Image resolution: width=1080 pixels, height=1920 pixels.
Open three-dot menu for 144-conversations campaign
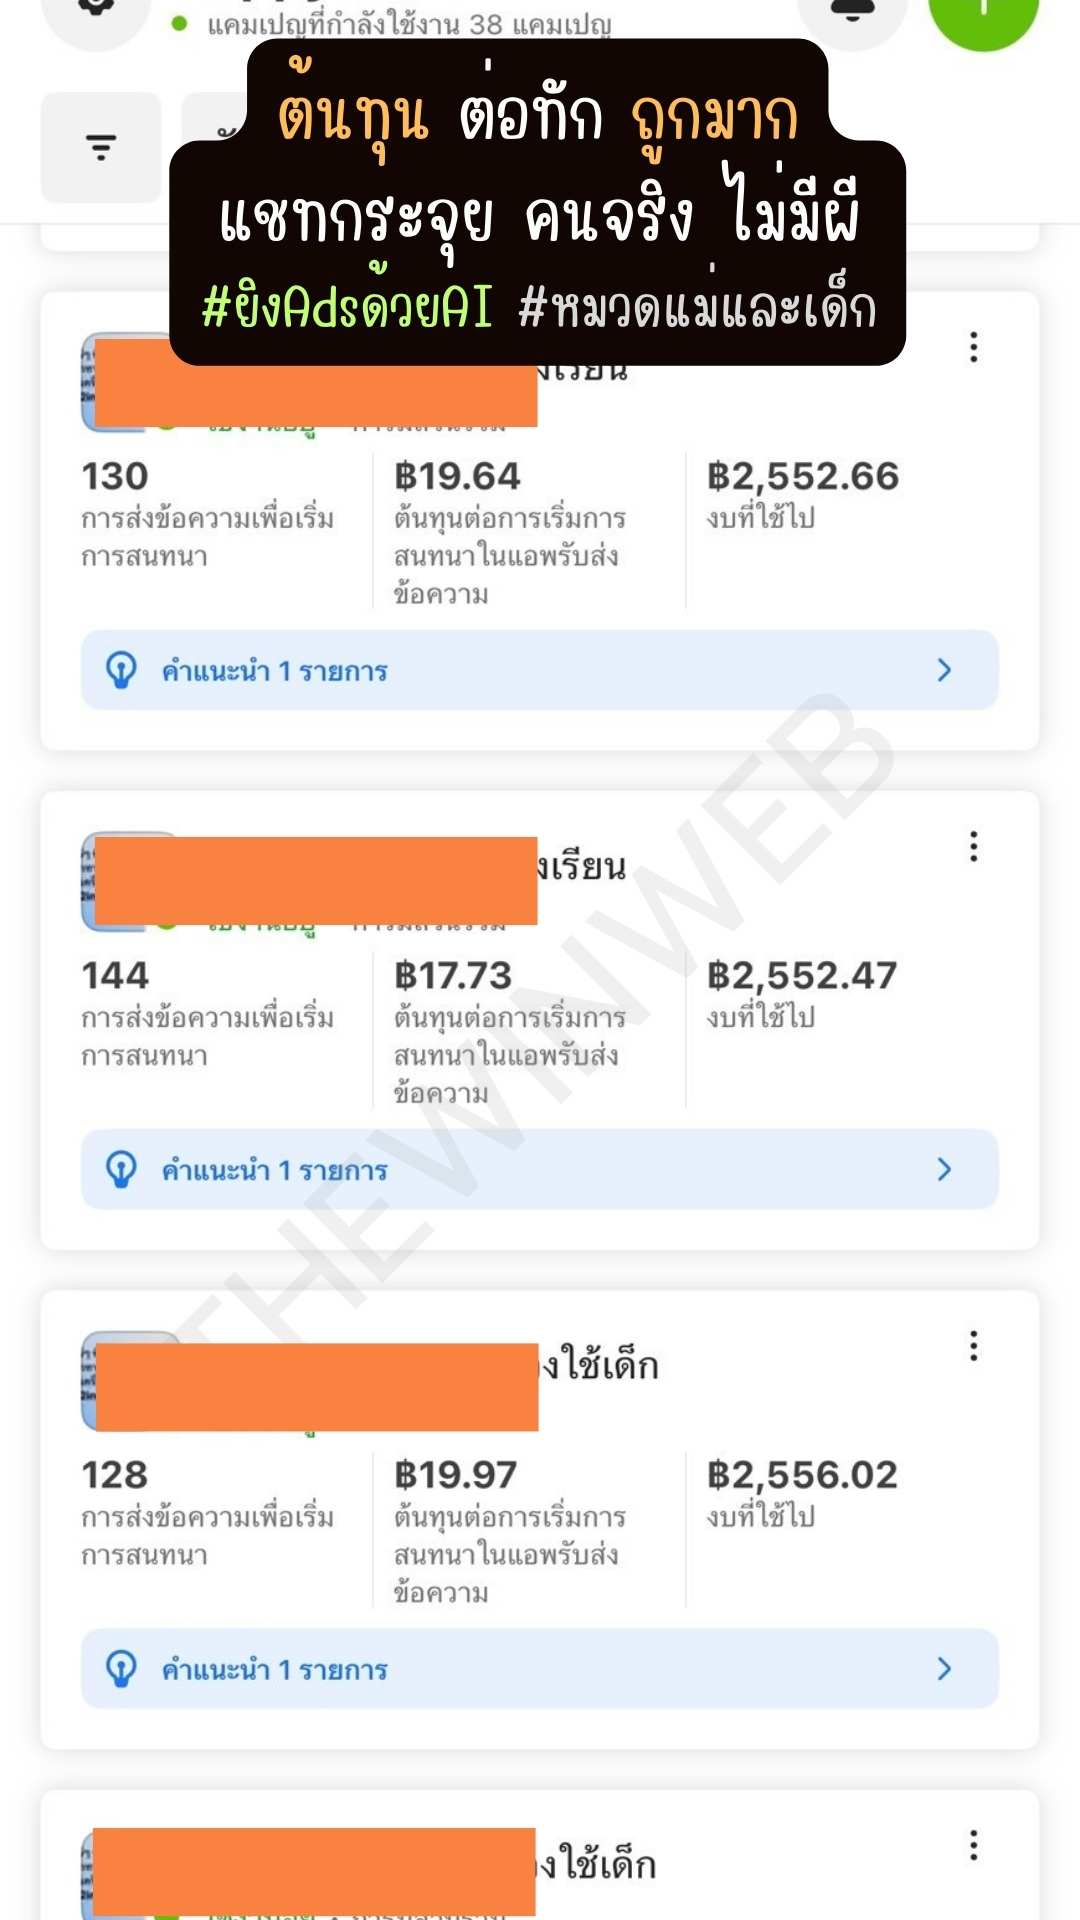click(973, 846)
